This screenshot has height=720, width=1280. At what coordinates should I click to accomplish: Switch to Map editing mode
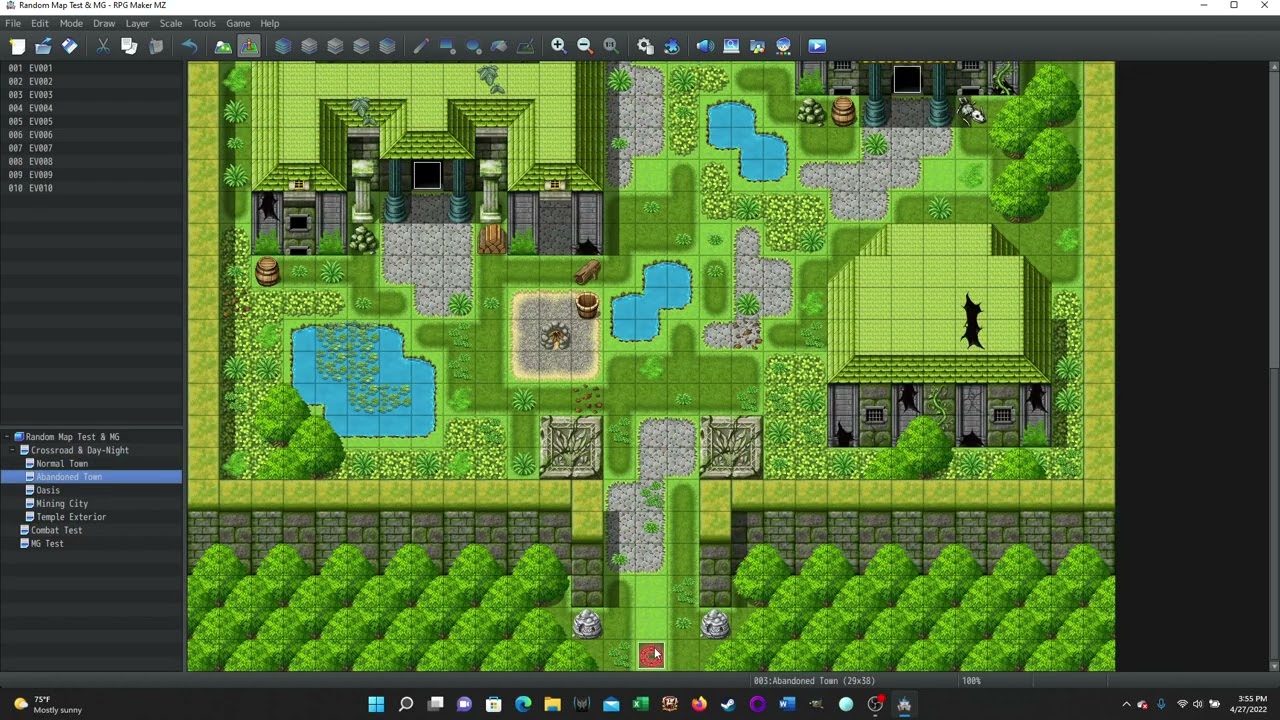(223, 46)
